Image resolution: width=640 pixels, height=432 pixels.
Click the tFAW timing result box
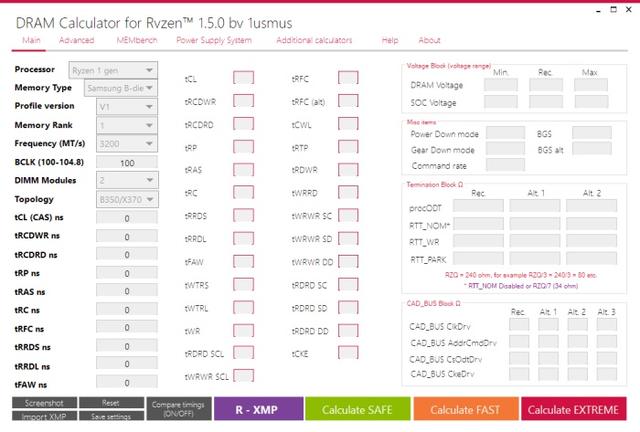tap(243, 261)
